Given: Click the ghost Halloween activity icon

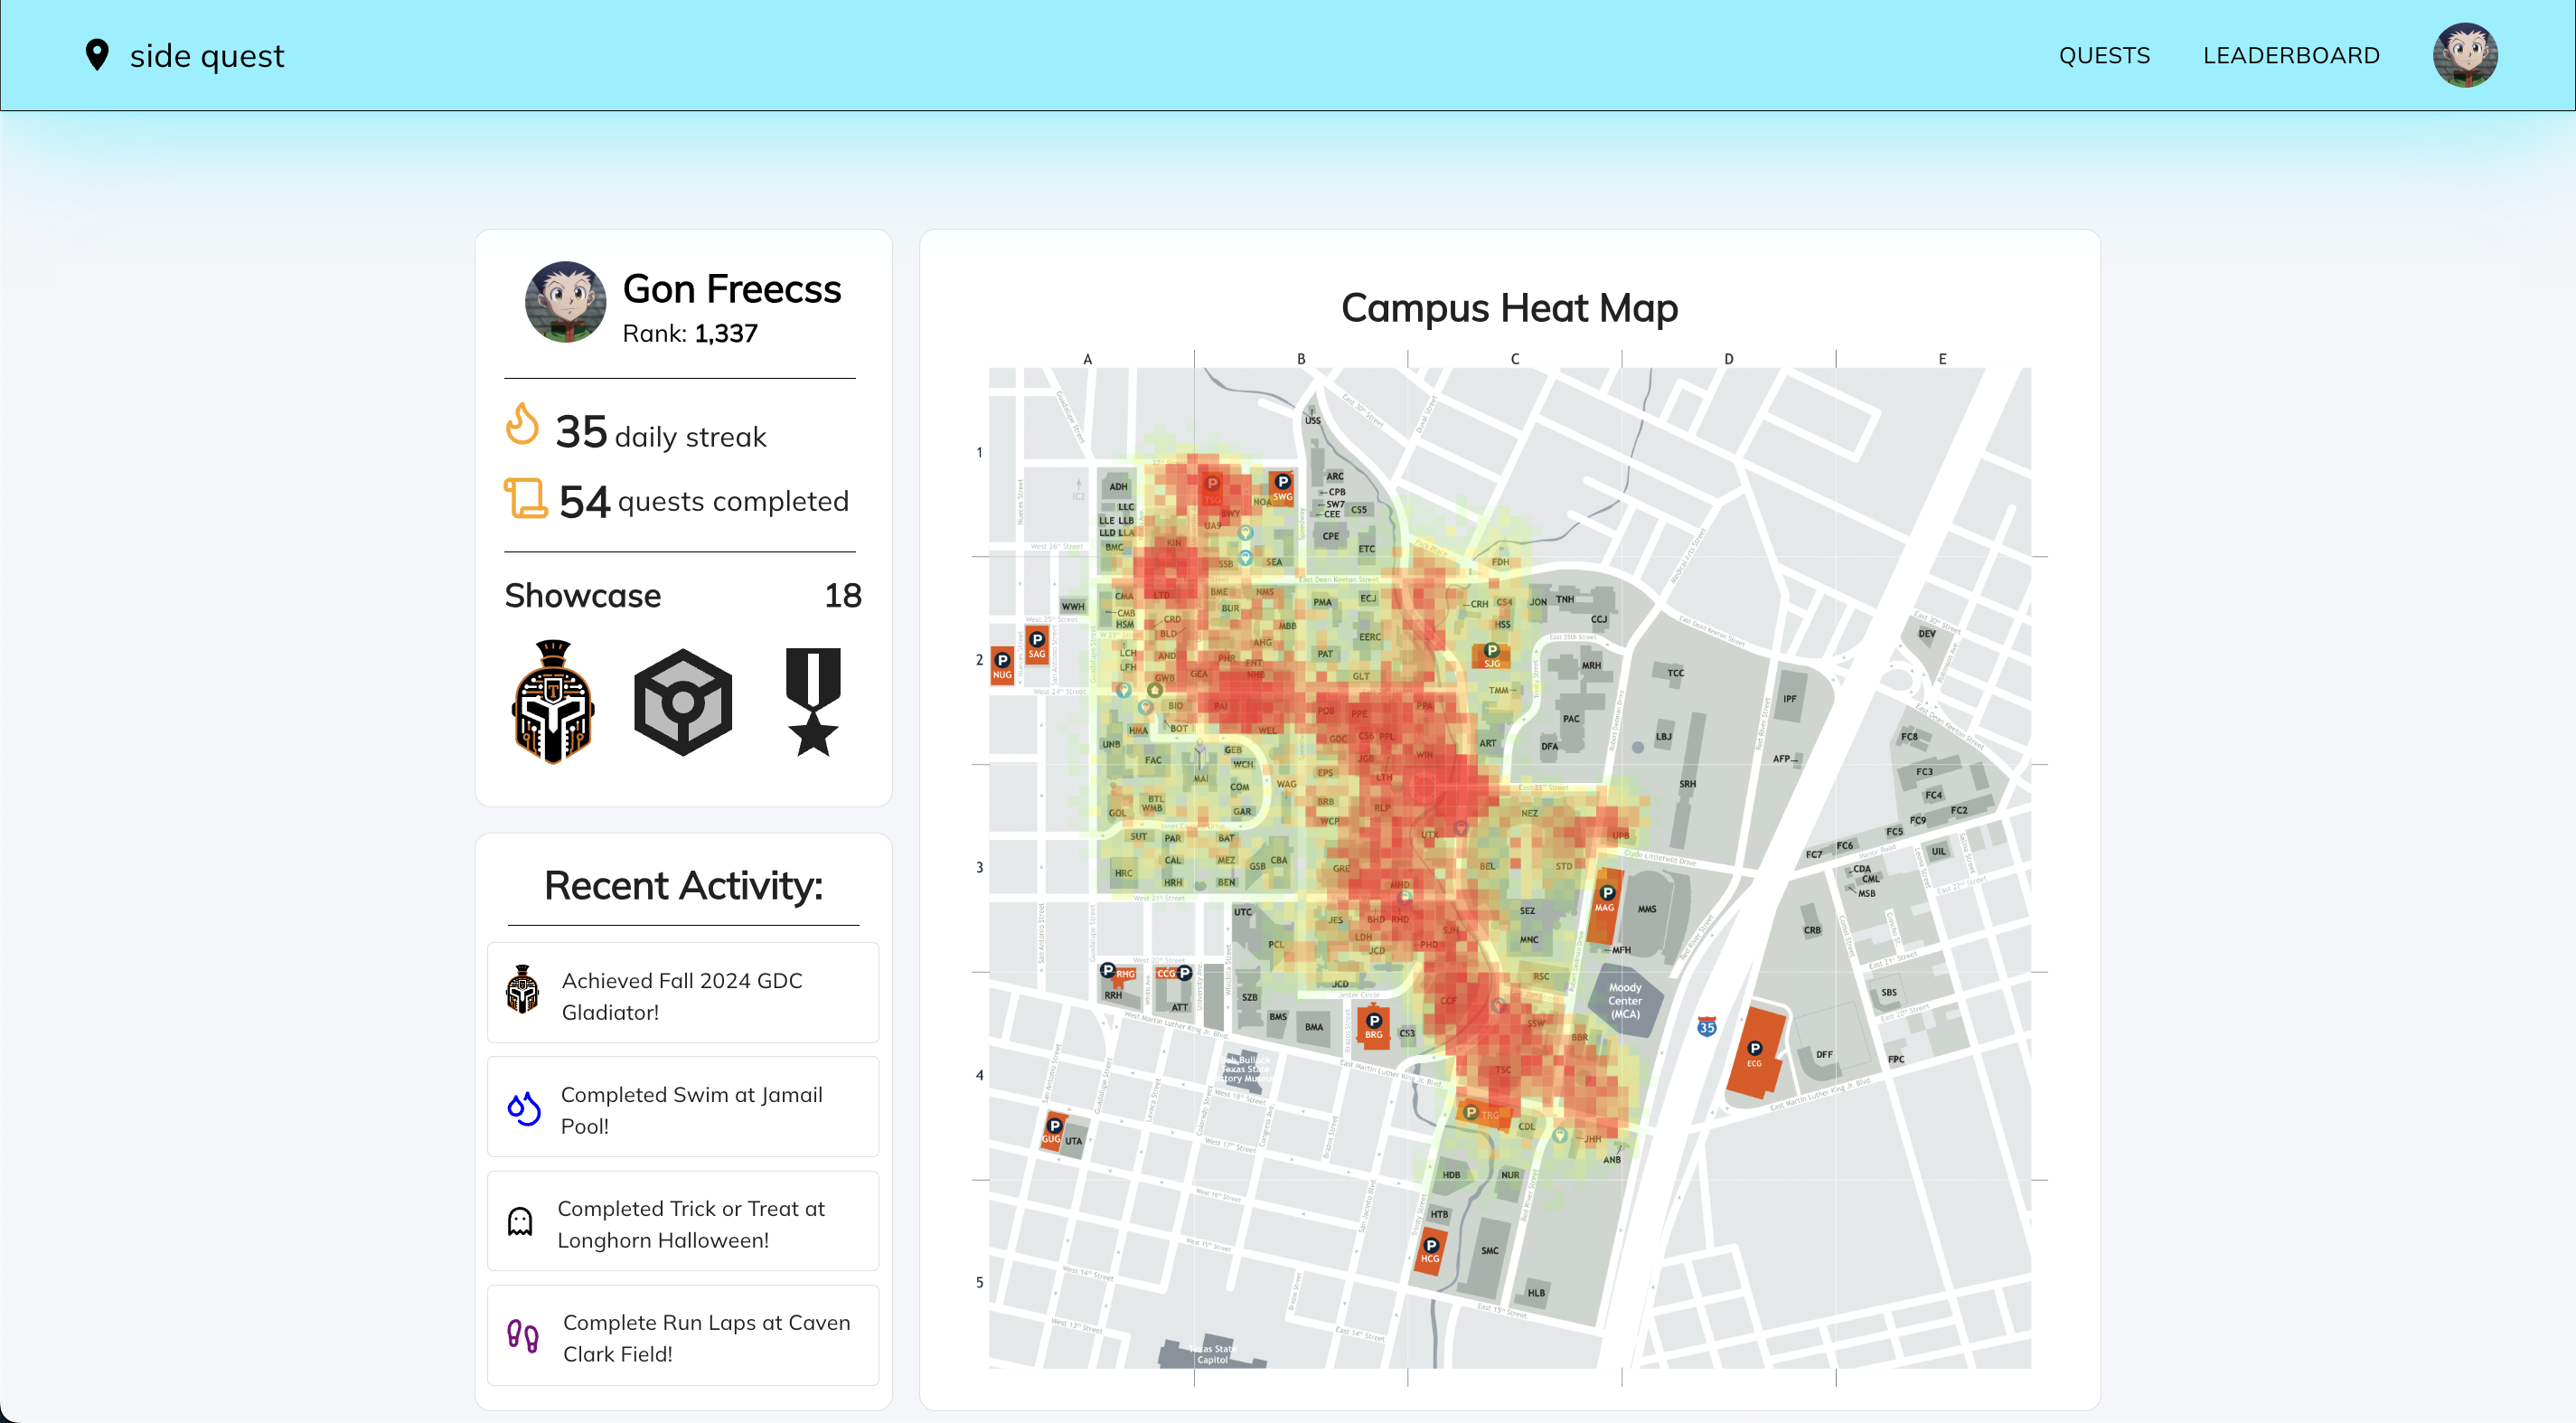Looking at the screenshot, I should pyautogui.click(x=520, y=1221).
